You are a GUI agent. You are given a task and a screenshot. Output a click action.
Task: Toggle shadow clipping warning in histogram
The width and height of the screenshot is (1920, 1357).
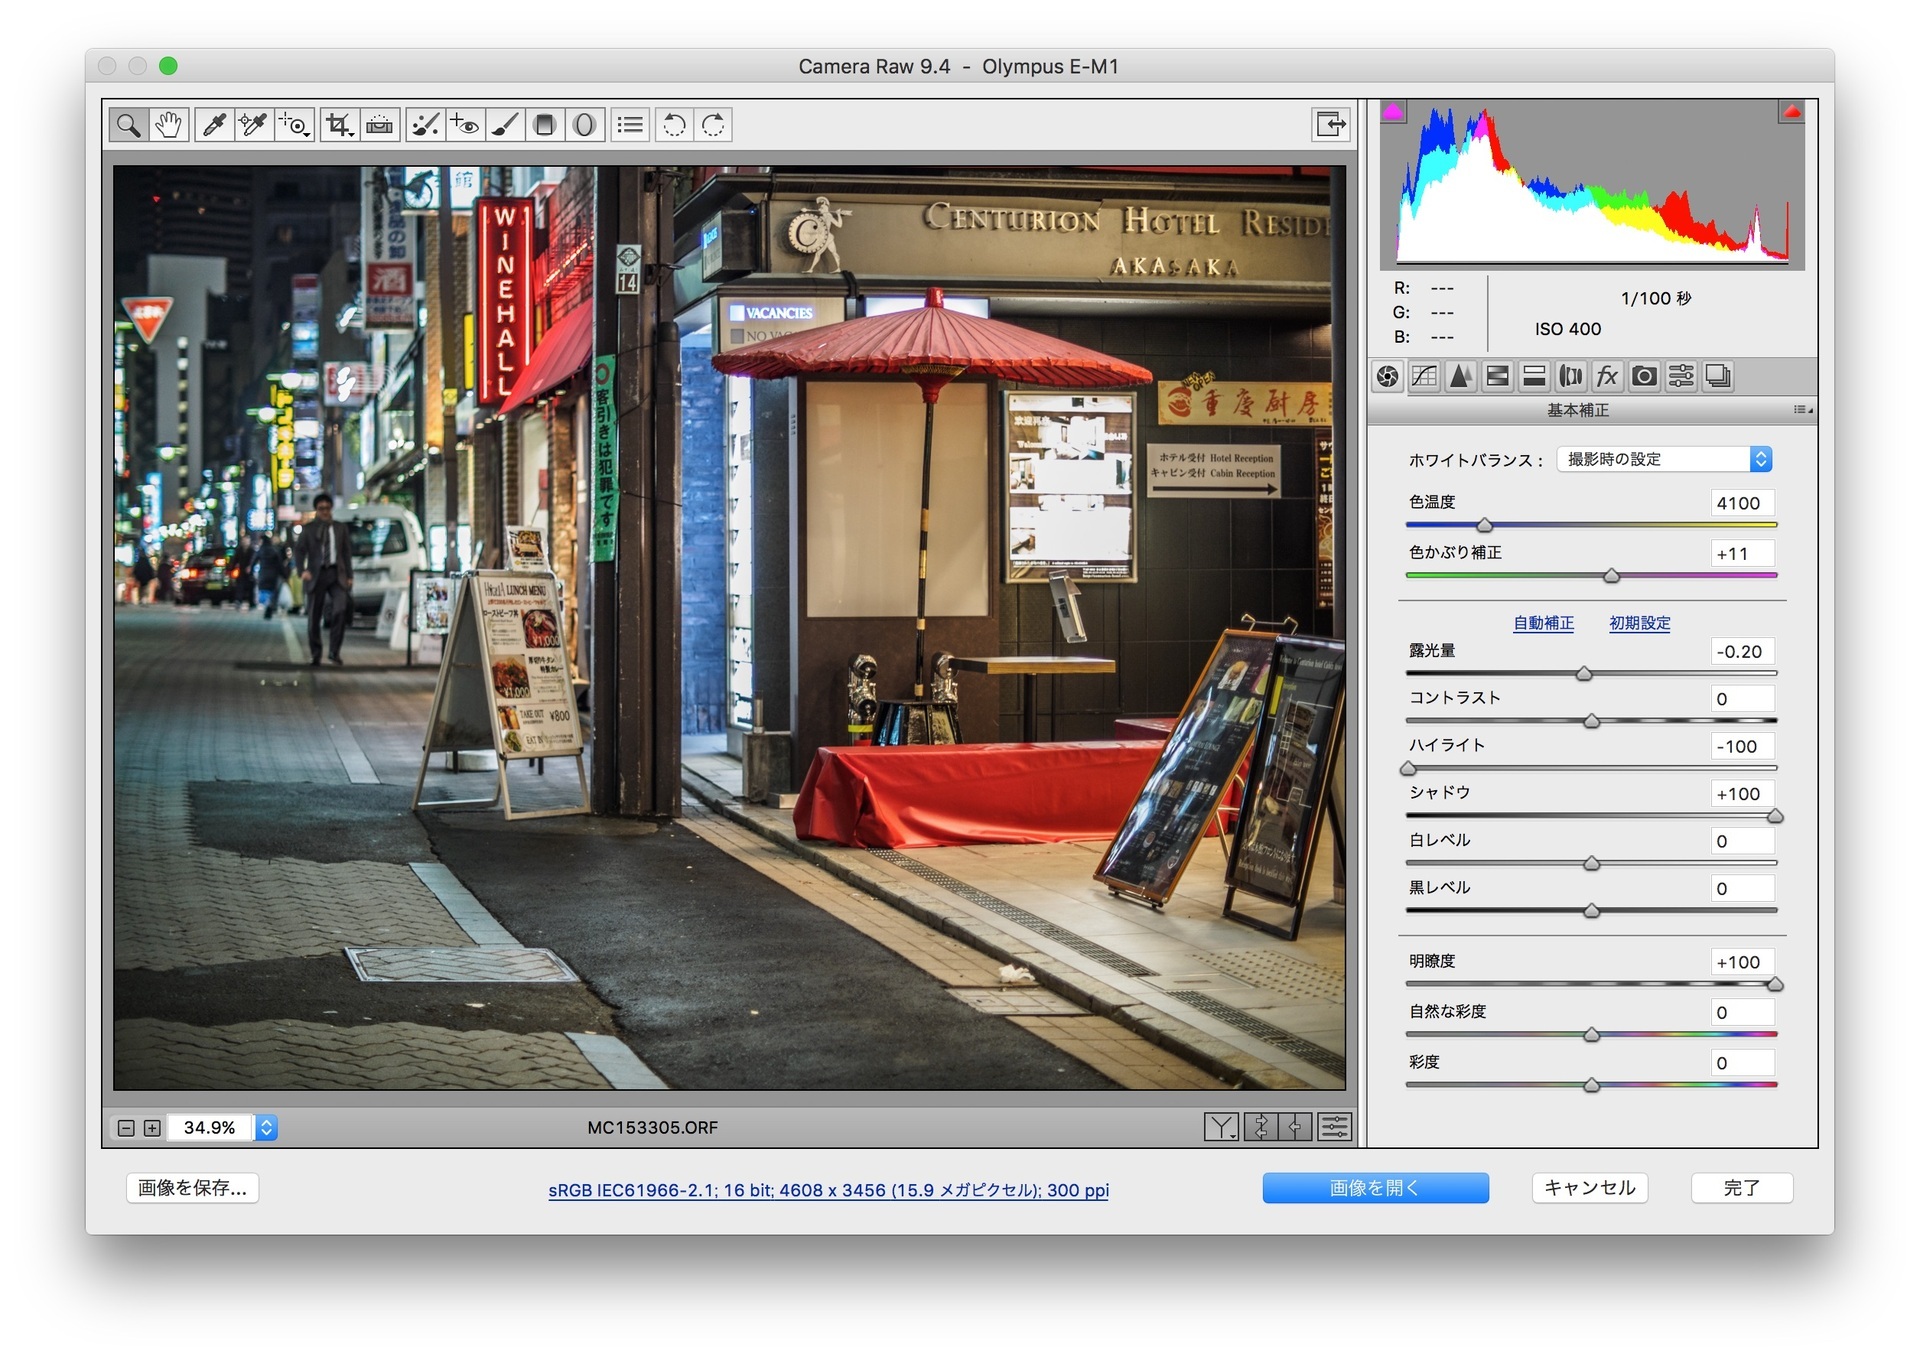[x=1393, y=111]
